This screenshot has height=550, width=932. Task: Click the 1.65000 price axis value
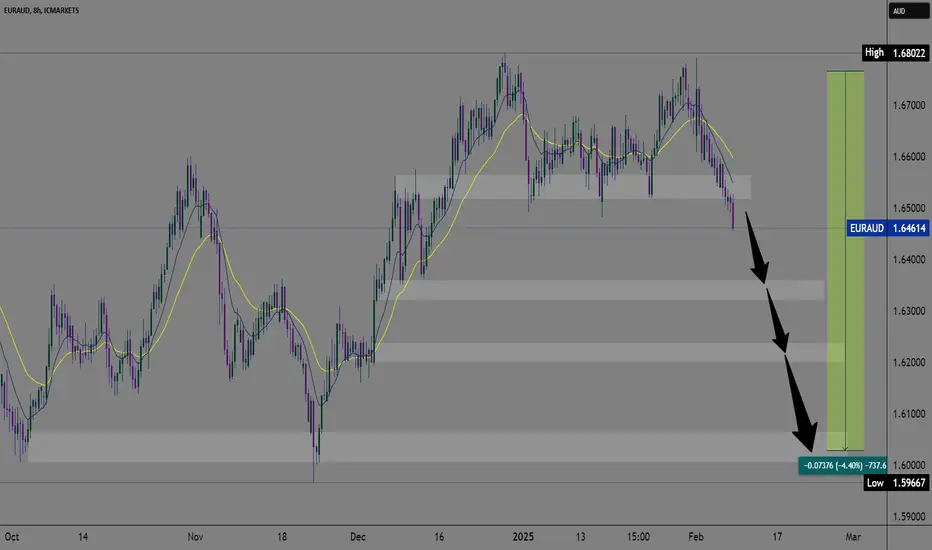[x=909, y=208]
